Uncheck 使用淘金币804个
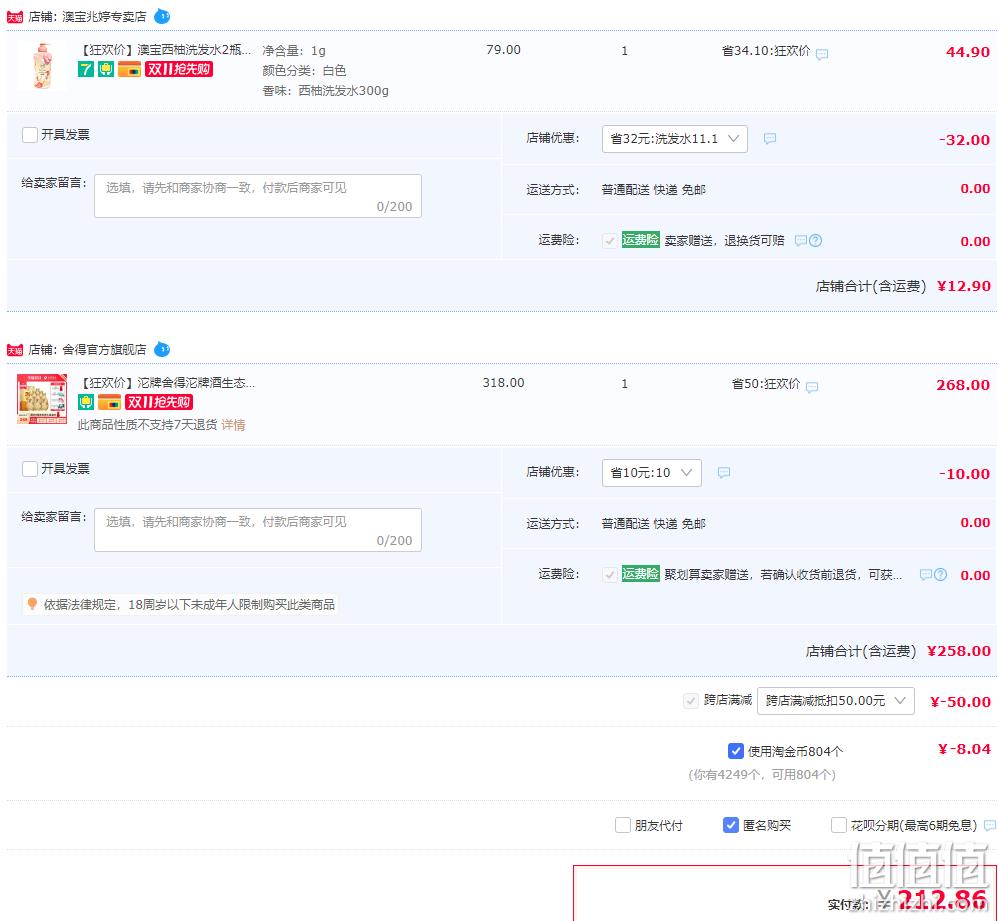998x921 pixels. (x=736, y=751)
